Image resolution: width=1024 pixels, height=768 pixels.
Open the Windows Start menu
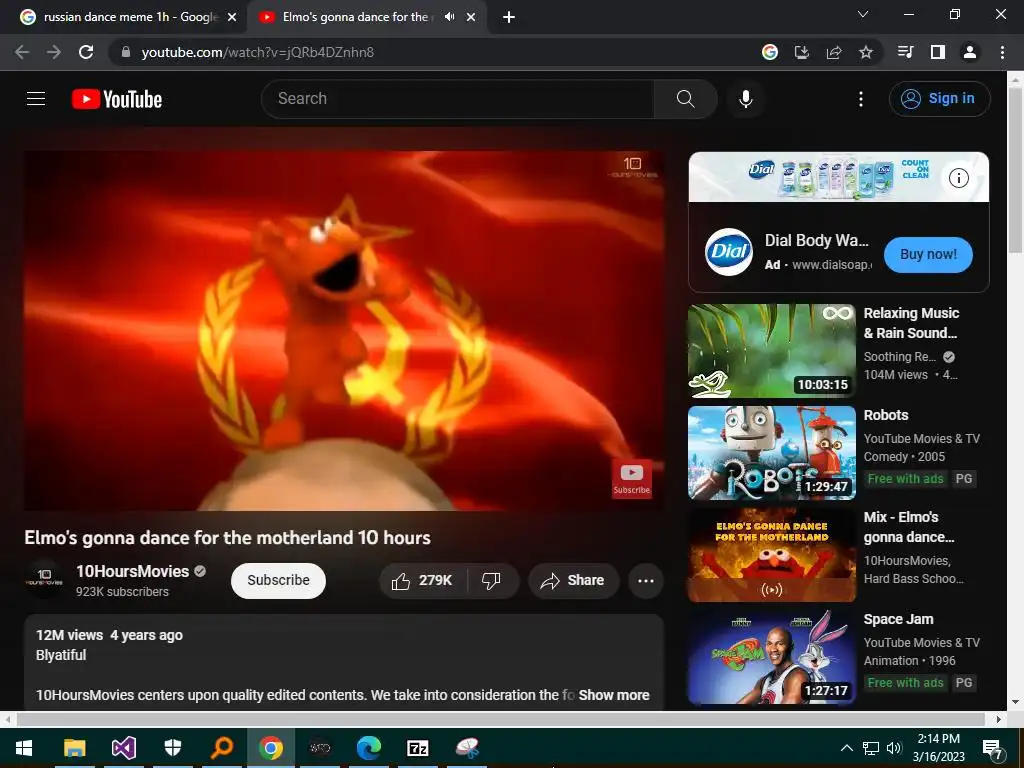click(x=24, y=748)
